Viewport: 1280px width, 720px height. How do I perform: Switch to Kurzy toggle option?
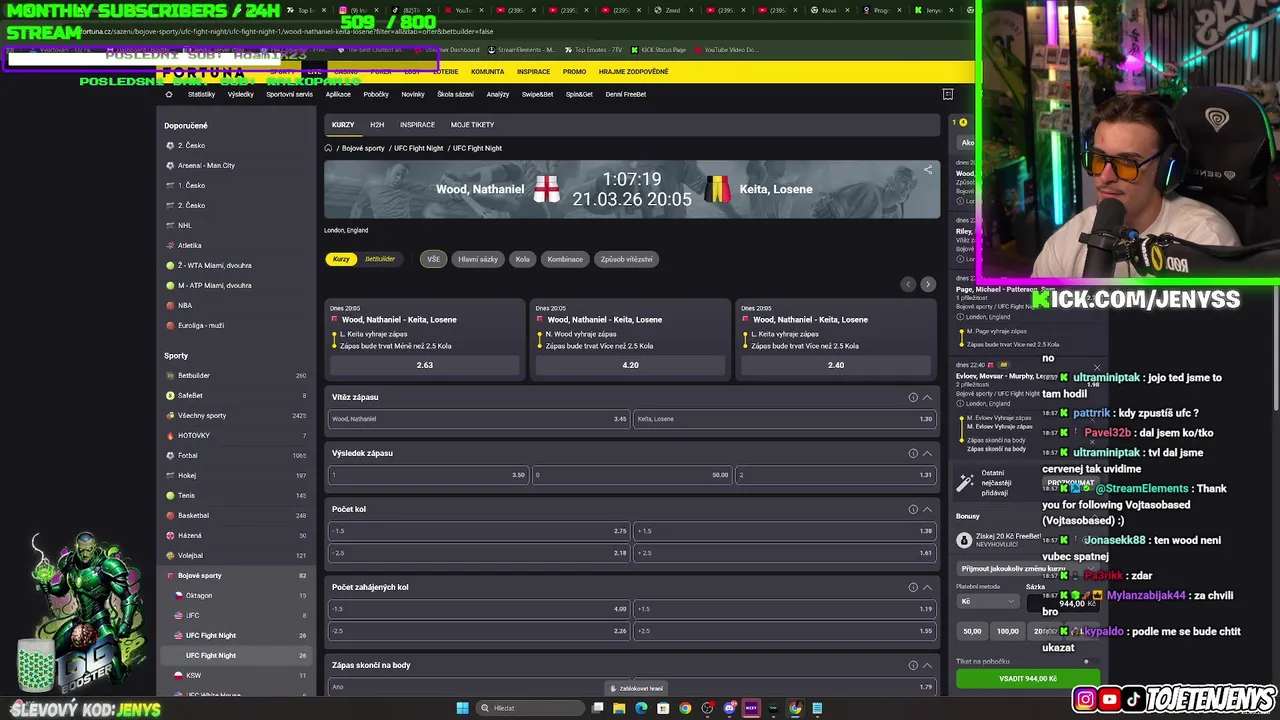pyautogui.click(x=341, y=259)
